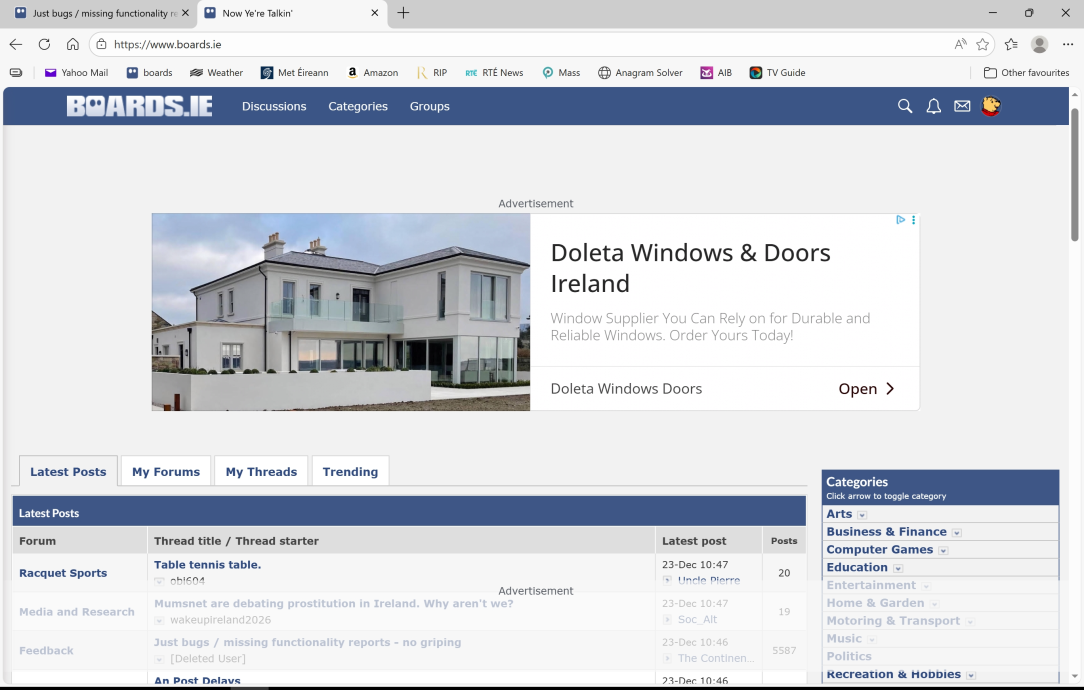The width and height of the screenshot is (1084, 690).
Task: Click the Doleta house advertisement image
Action: pyautogui.click(x=341, y=312)
